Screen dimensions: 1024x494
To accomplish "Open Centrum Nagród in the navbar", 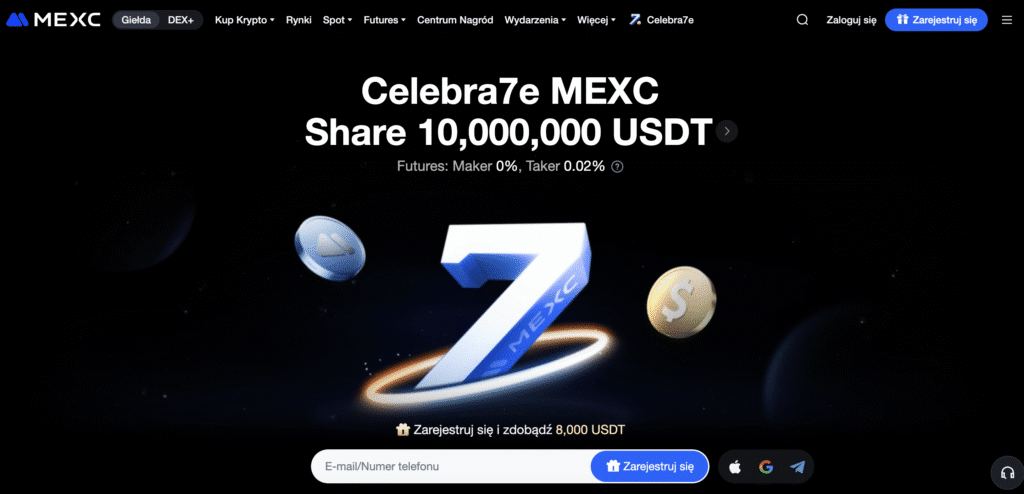I will click(x=455, y=20).
